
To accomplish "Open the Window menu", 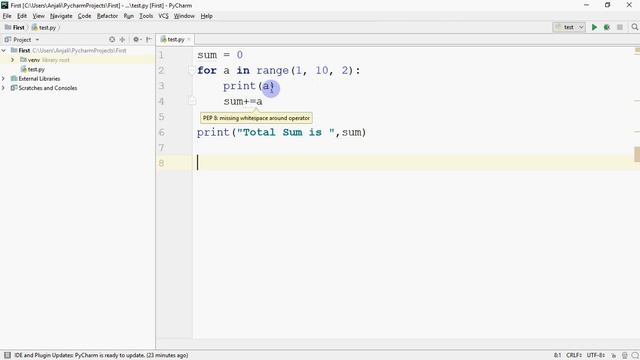I will point(184,16).
